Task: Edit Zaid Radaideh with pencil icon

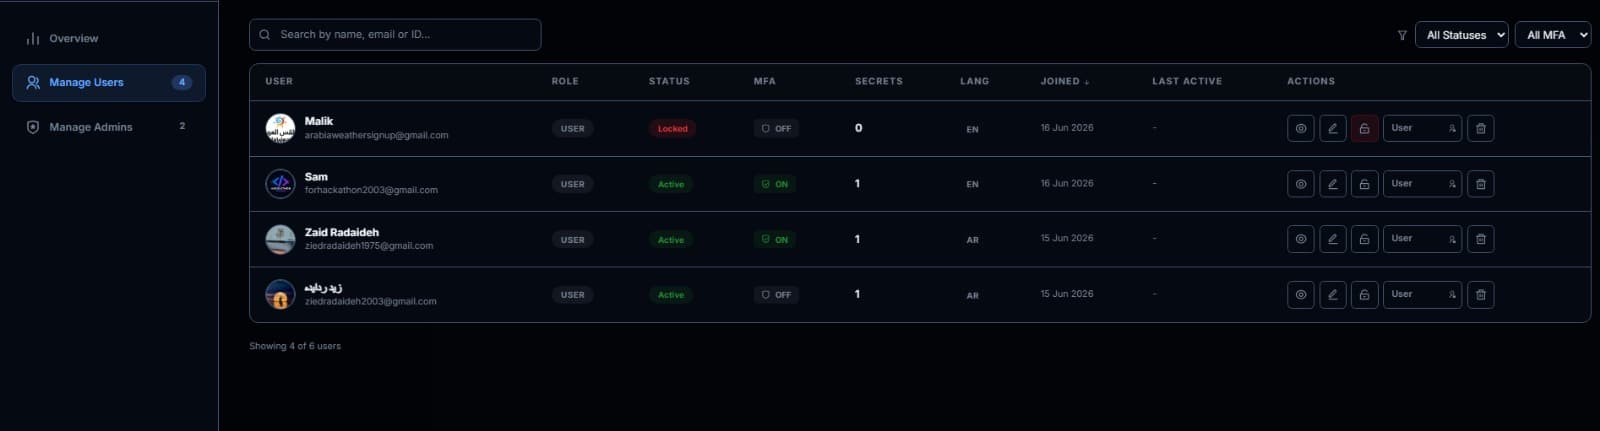Action: pyautogui.click(x=1332, y=239)
